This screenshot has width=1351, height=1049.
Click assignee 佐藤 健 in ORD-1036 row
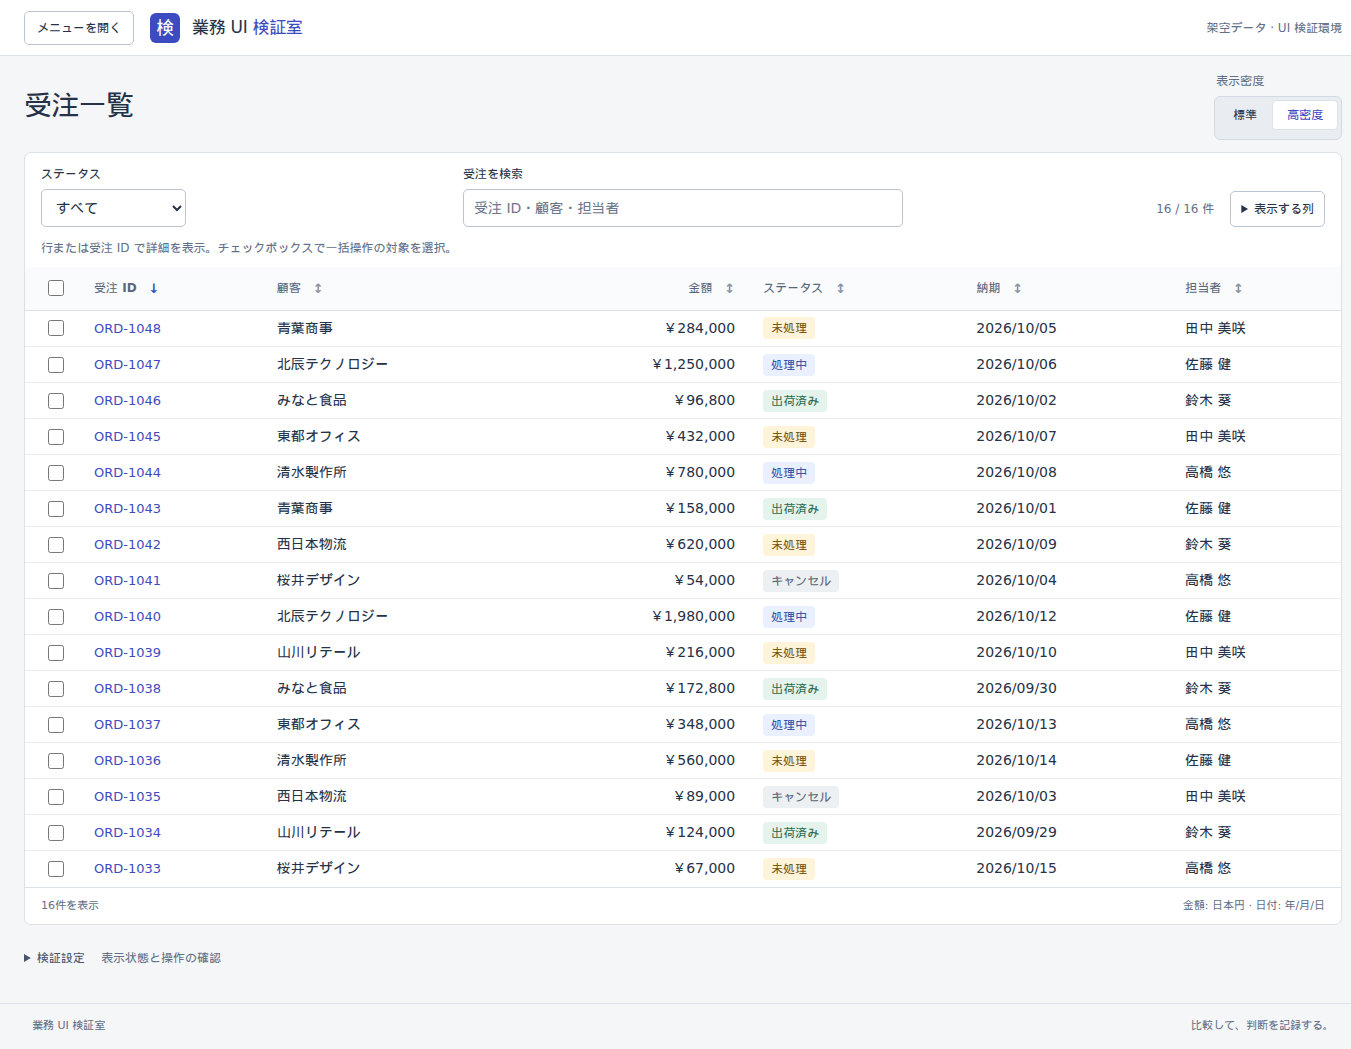[1208, 760]
